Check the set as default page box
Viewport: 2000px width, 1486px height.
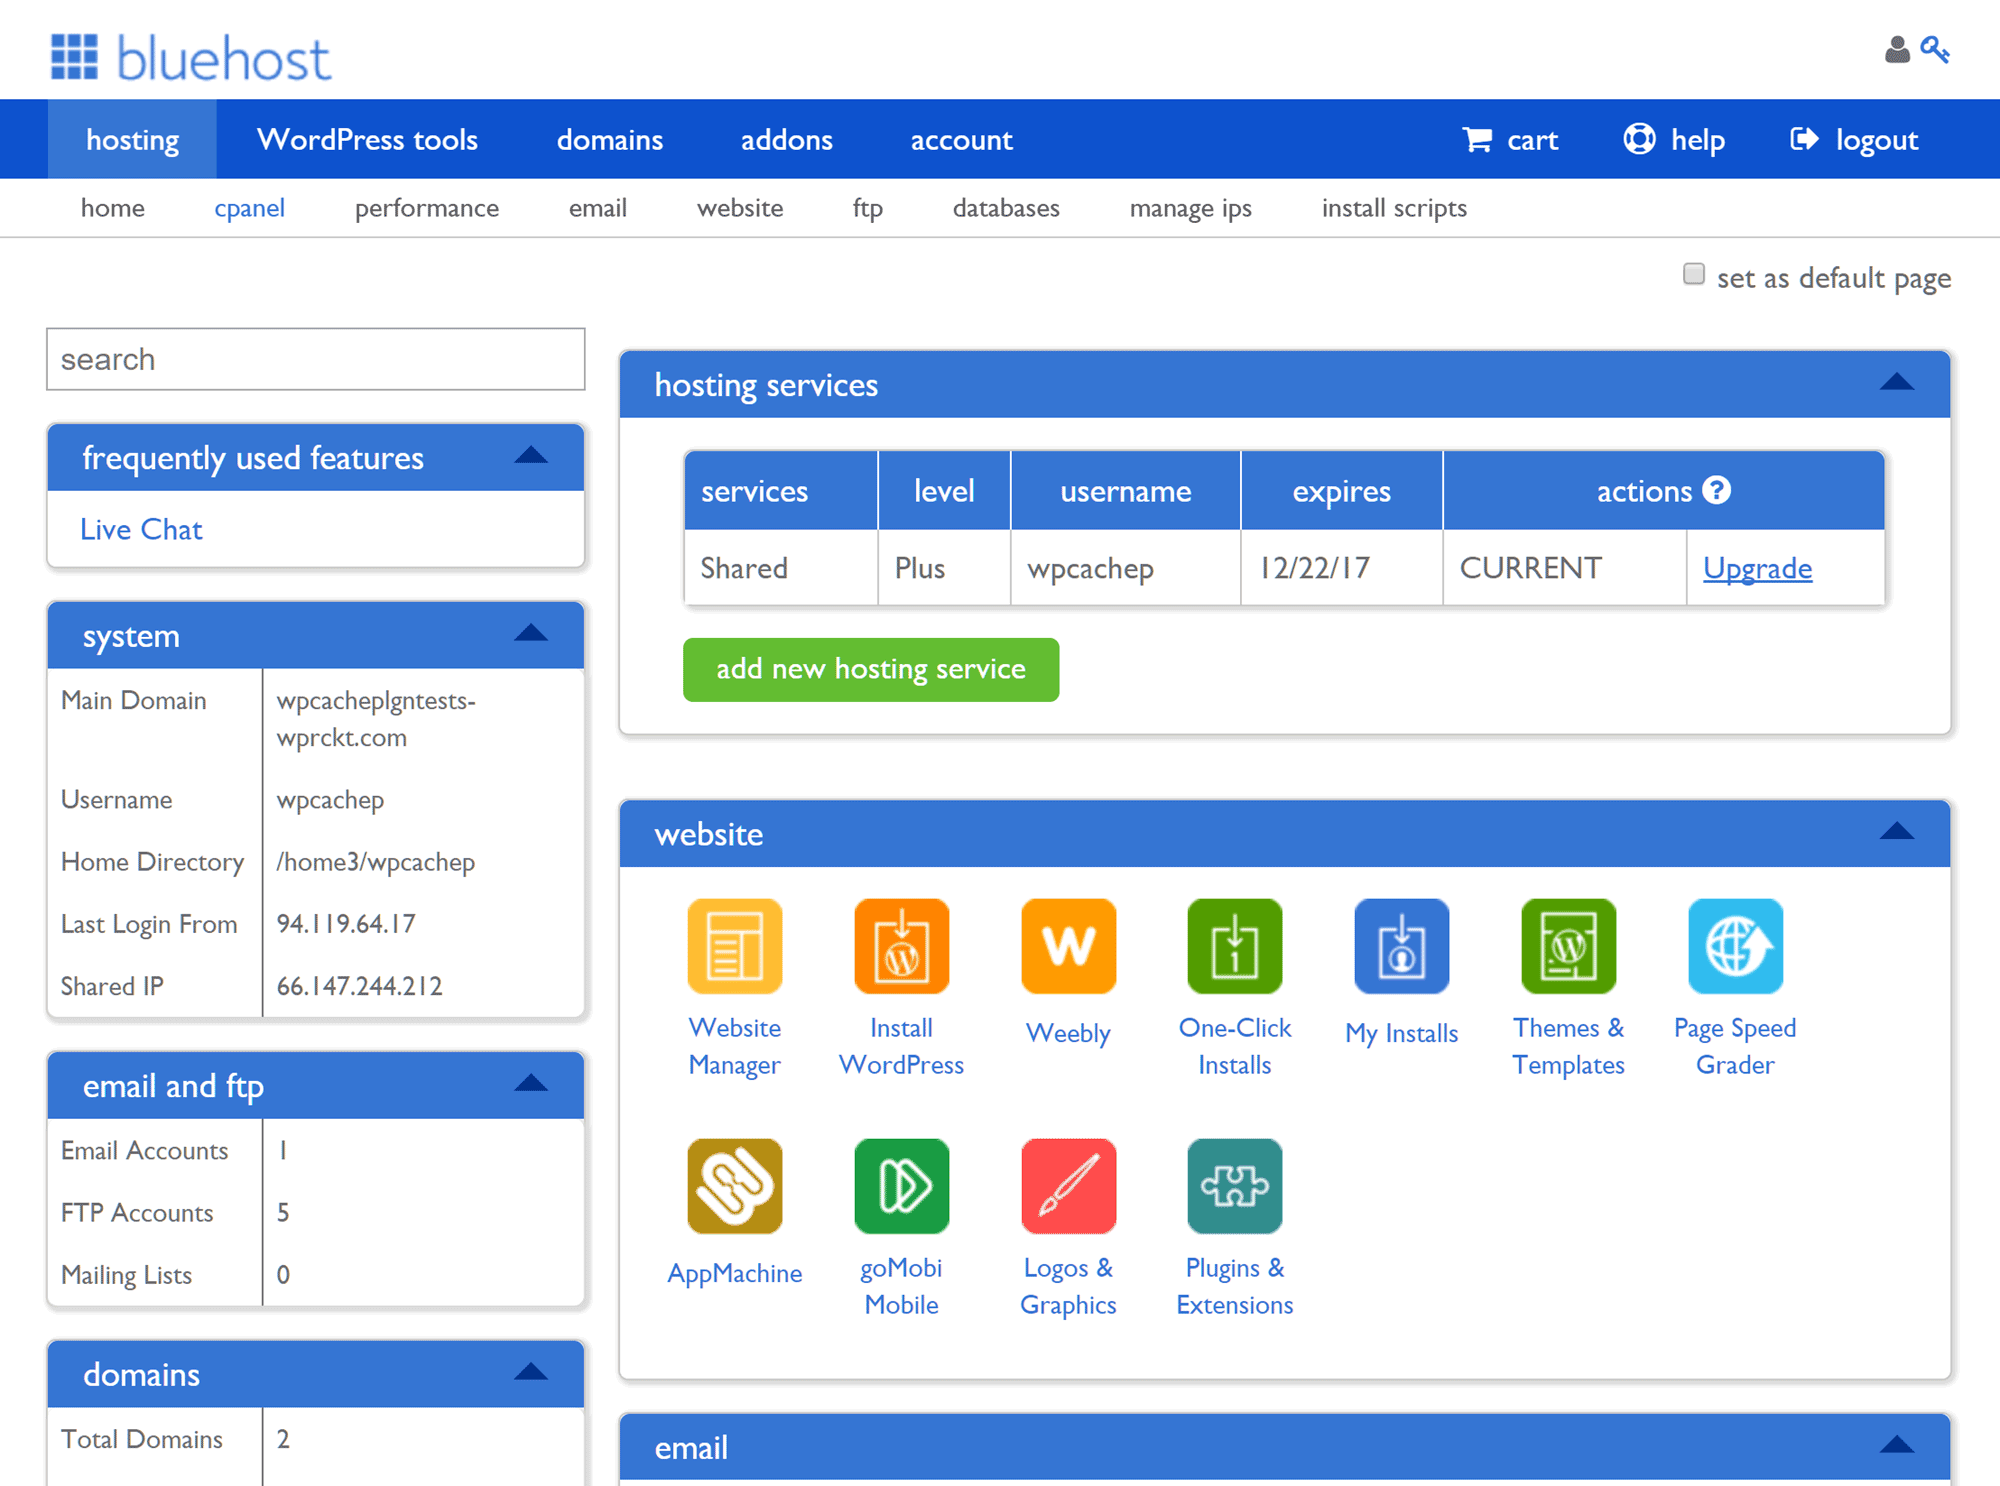(x=1694, y=274)
